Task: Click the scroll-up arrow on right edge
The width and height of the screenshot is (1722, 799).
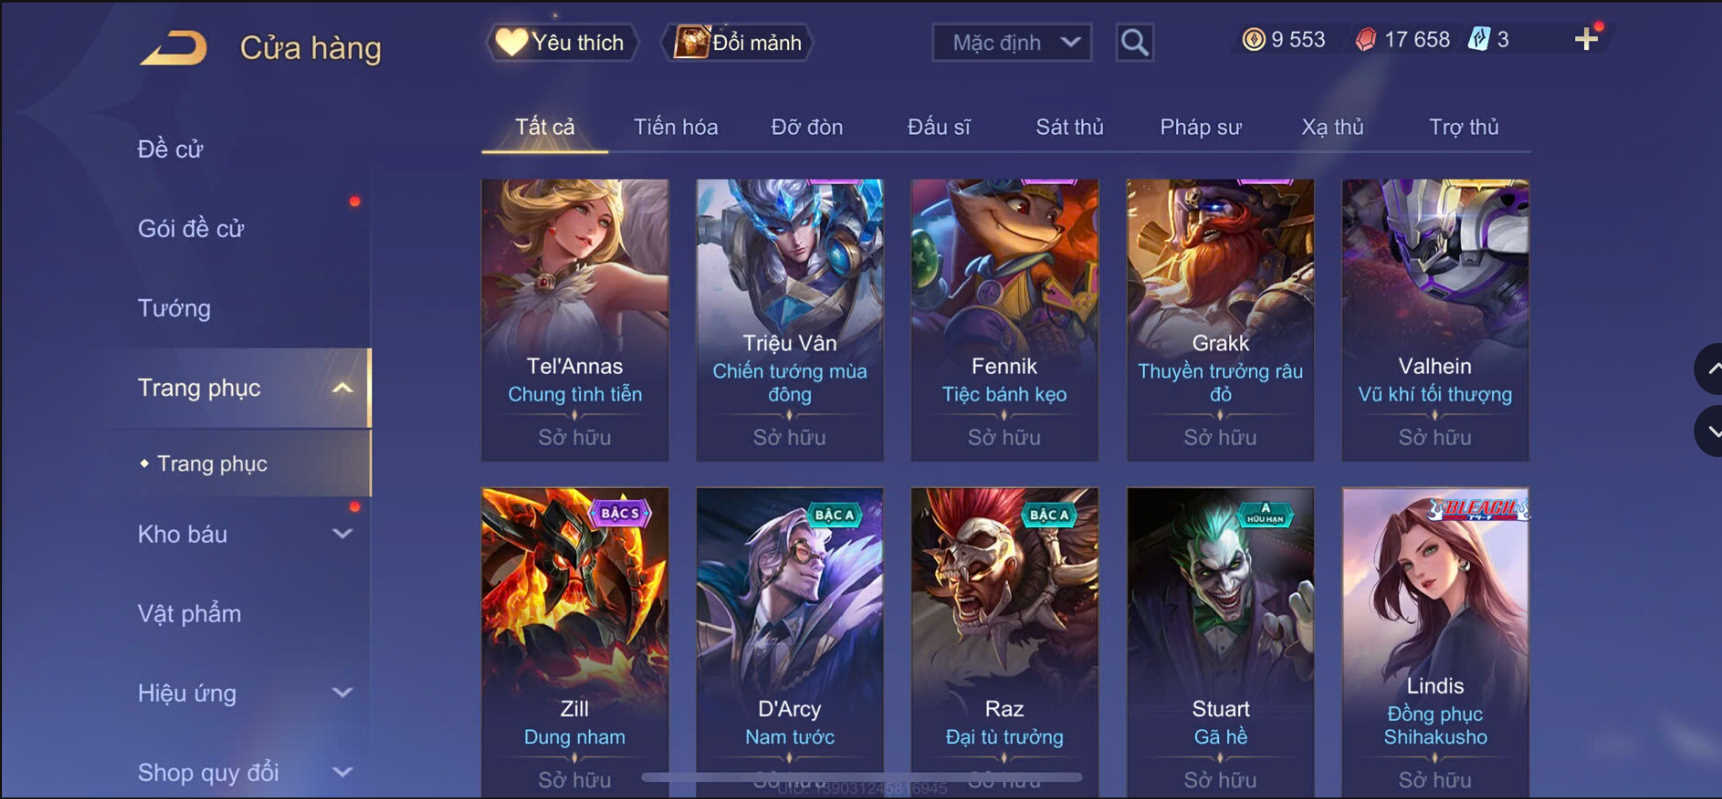Action: (x=1710, y=369)
